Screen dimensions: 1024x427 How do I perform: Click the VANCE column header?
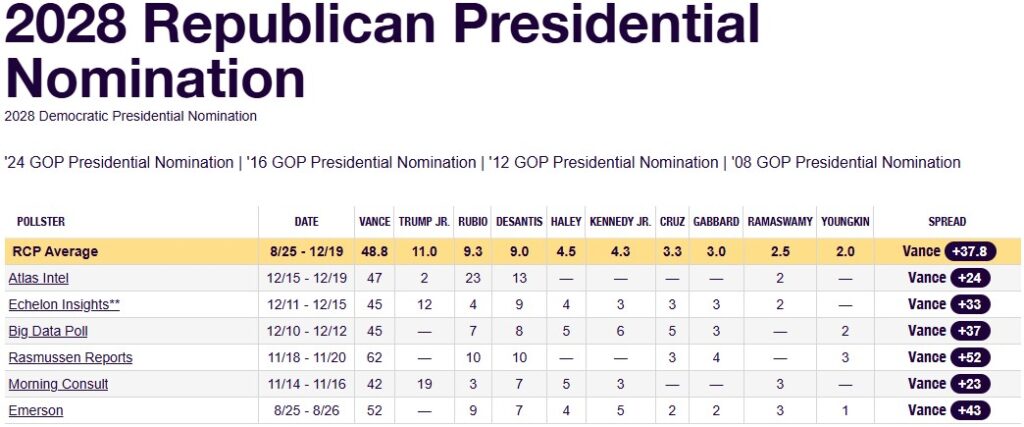[x=375, y=222]
